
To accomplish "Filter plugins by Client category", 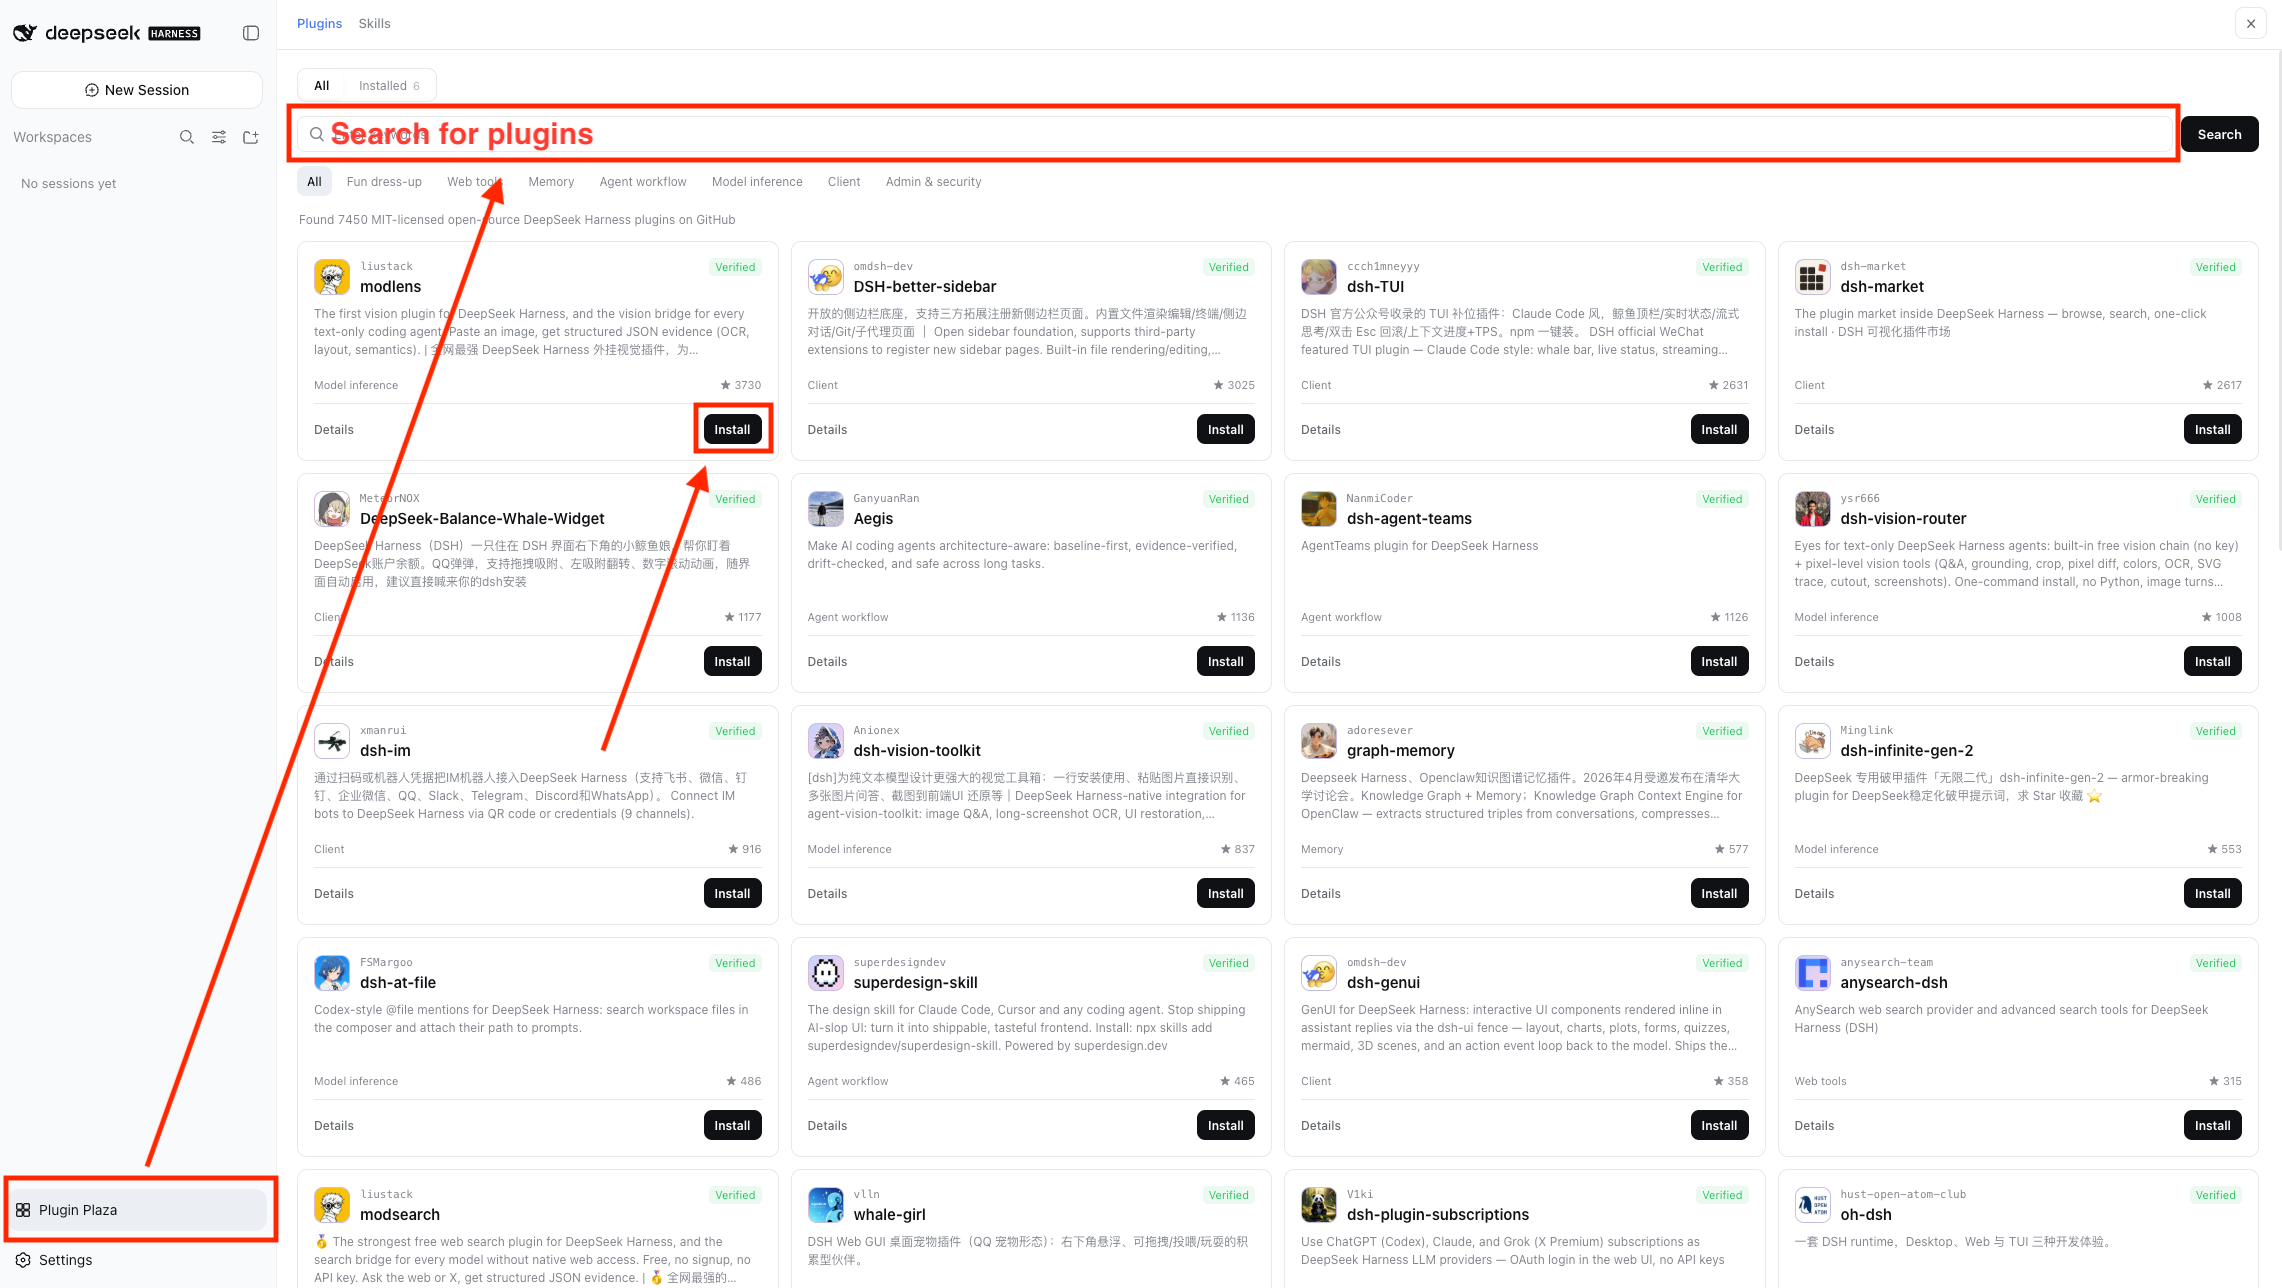I will point(844,182).
